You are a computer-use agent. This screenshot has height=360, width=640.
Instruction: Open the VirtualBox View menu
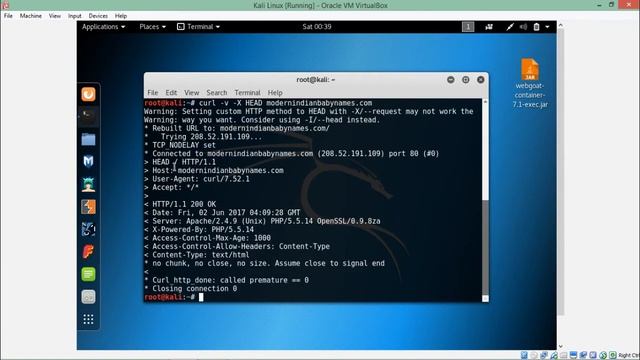click(x=55, y=16)
